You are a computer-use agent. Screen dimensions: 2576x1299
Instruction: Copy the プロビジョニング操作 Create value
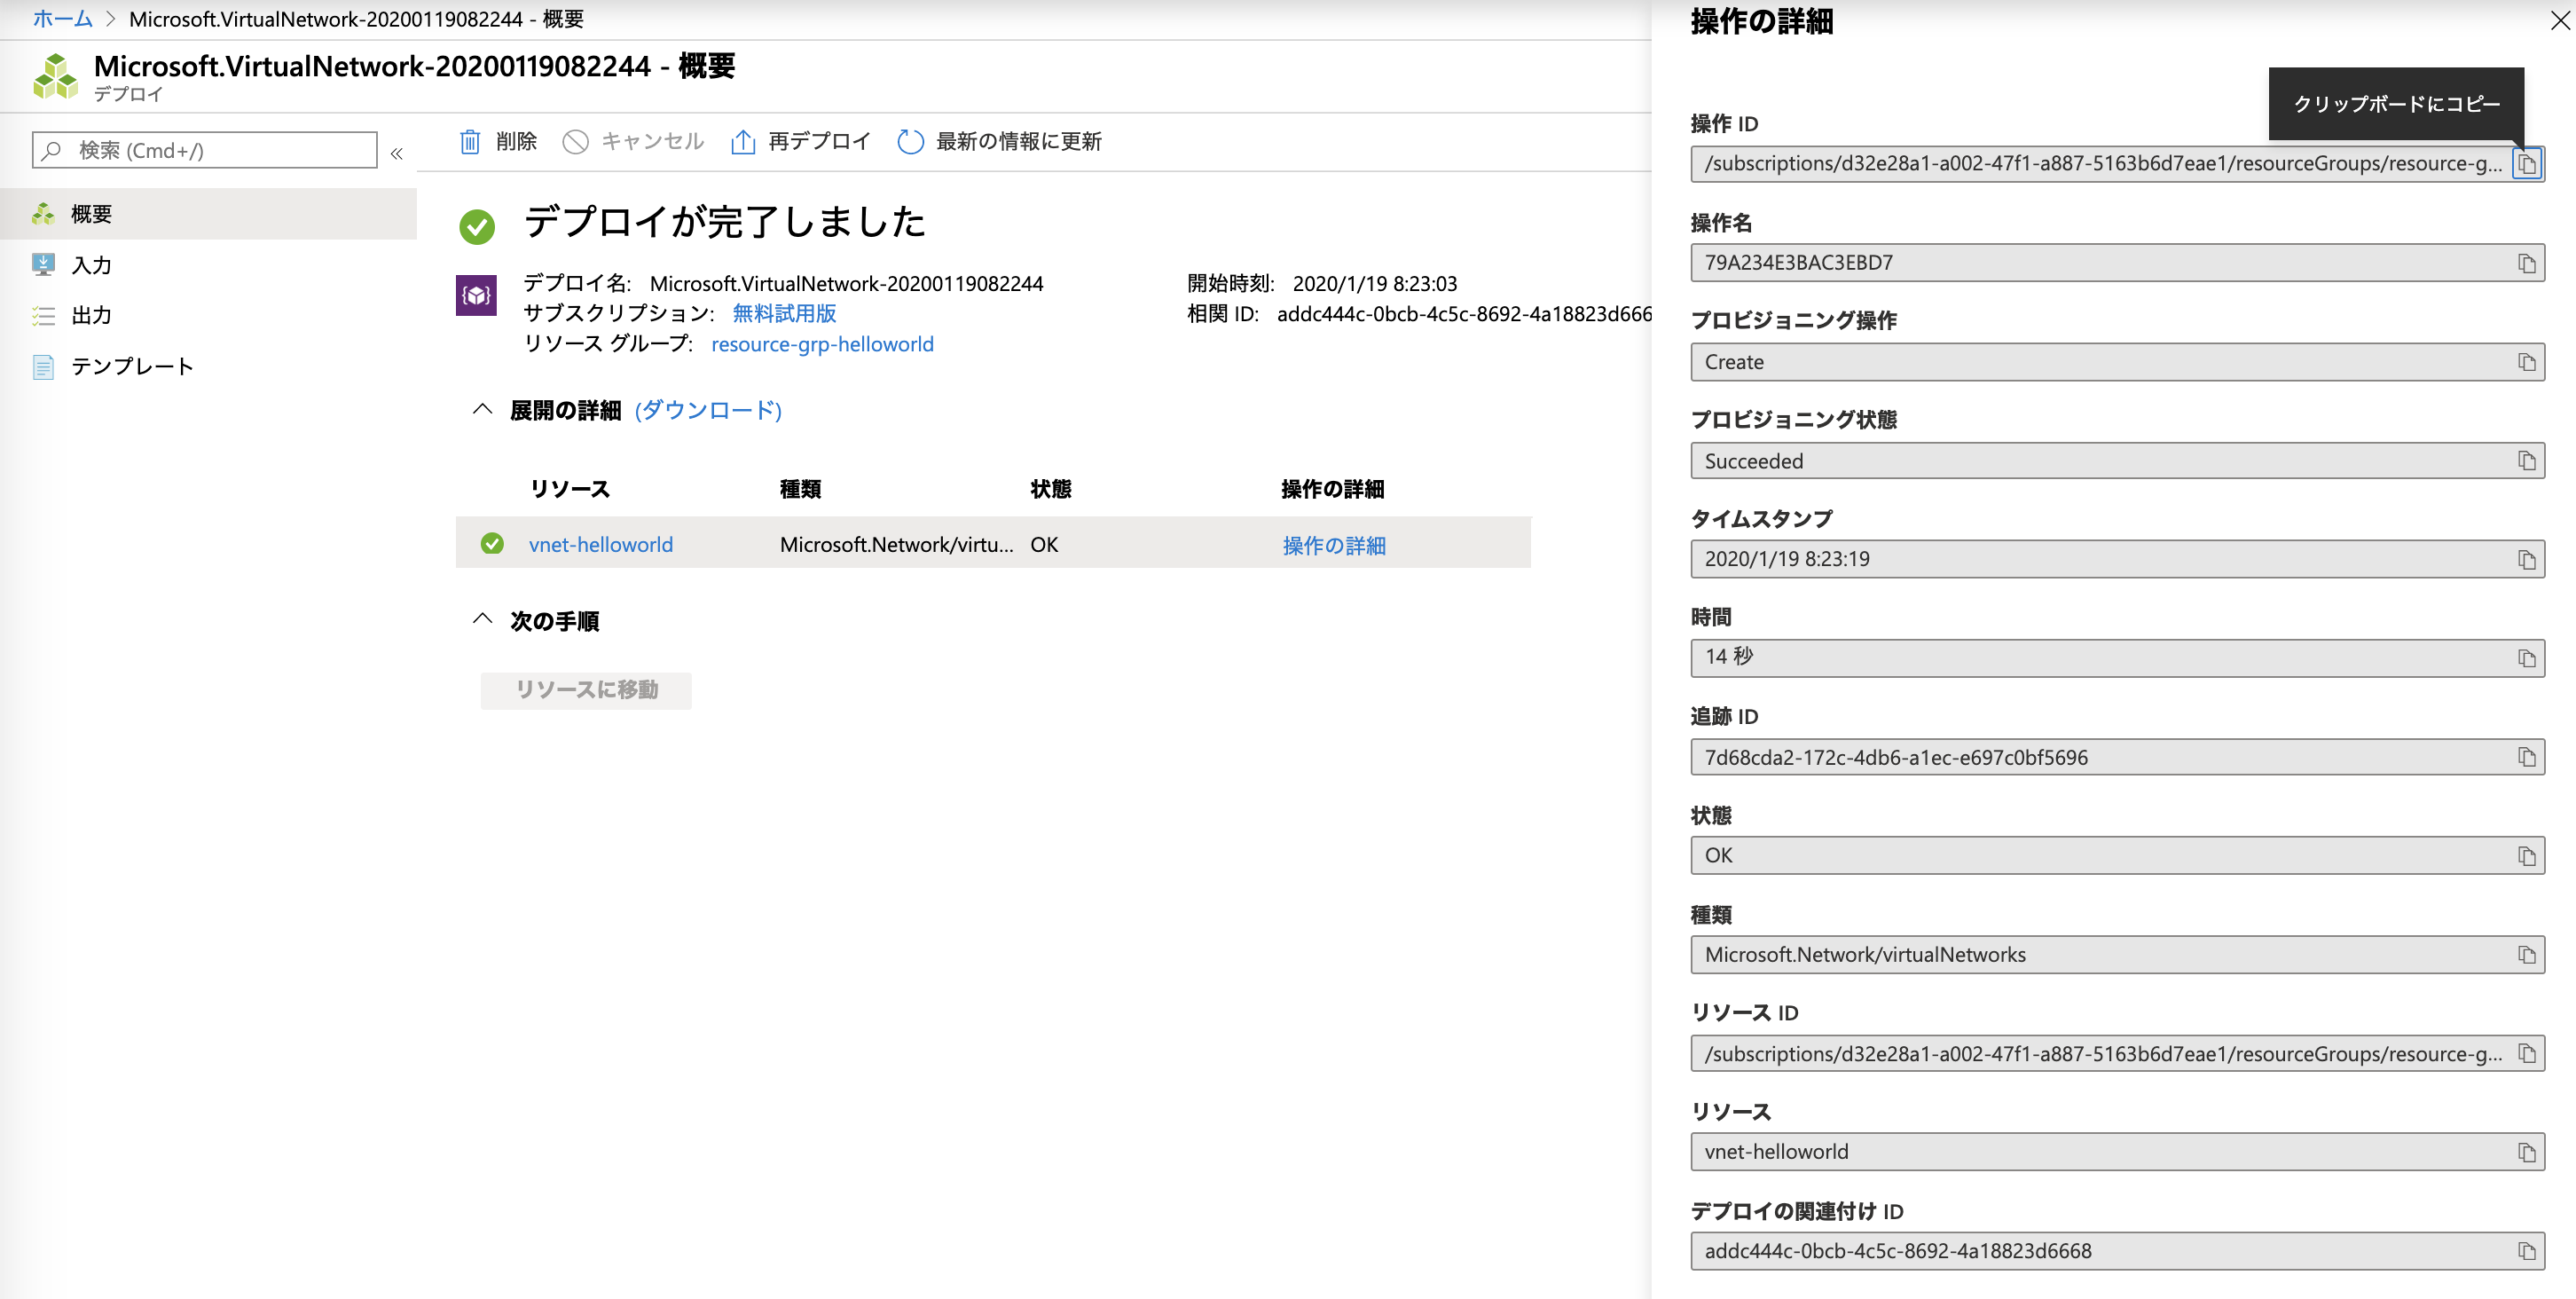coord(2527,362)
